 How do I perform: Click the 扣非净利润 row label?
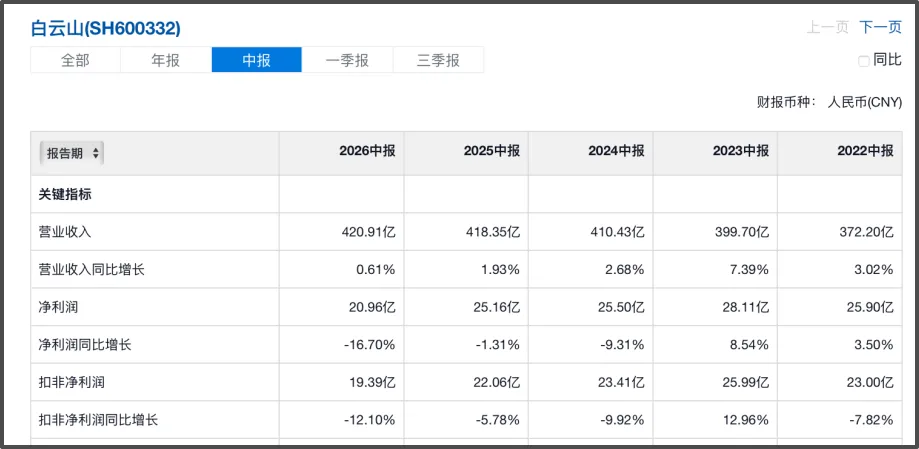coord(72,382)
